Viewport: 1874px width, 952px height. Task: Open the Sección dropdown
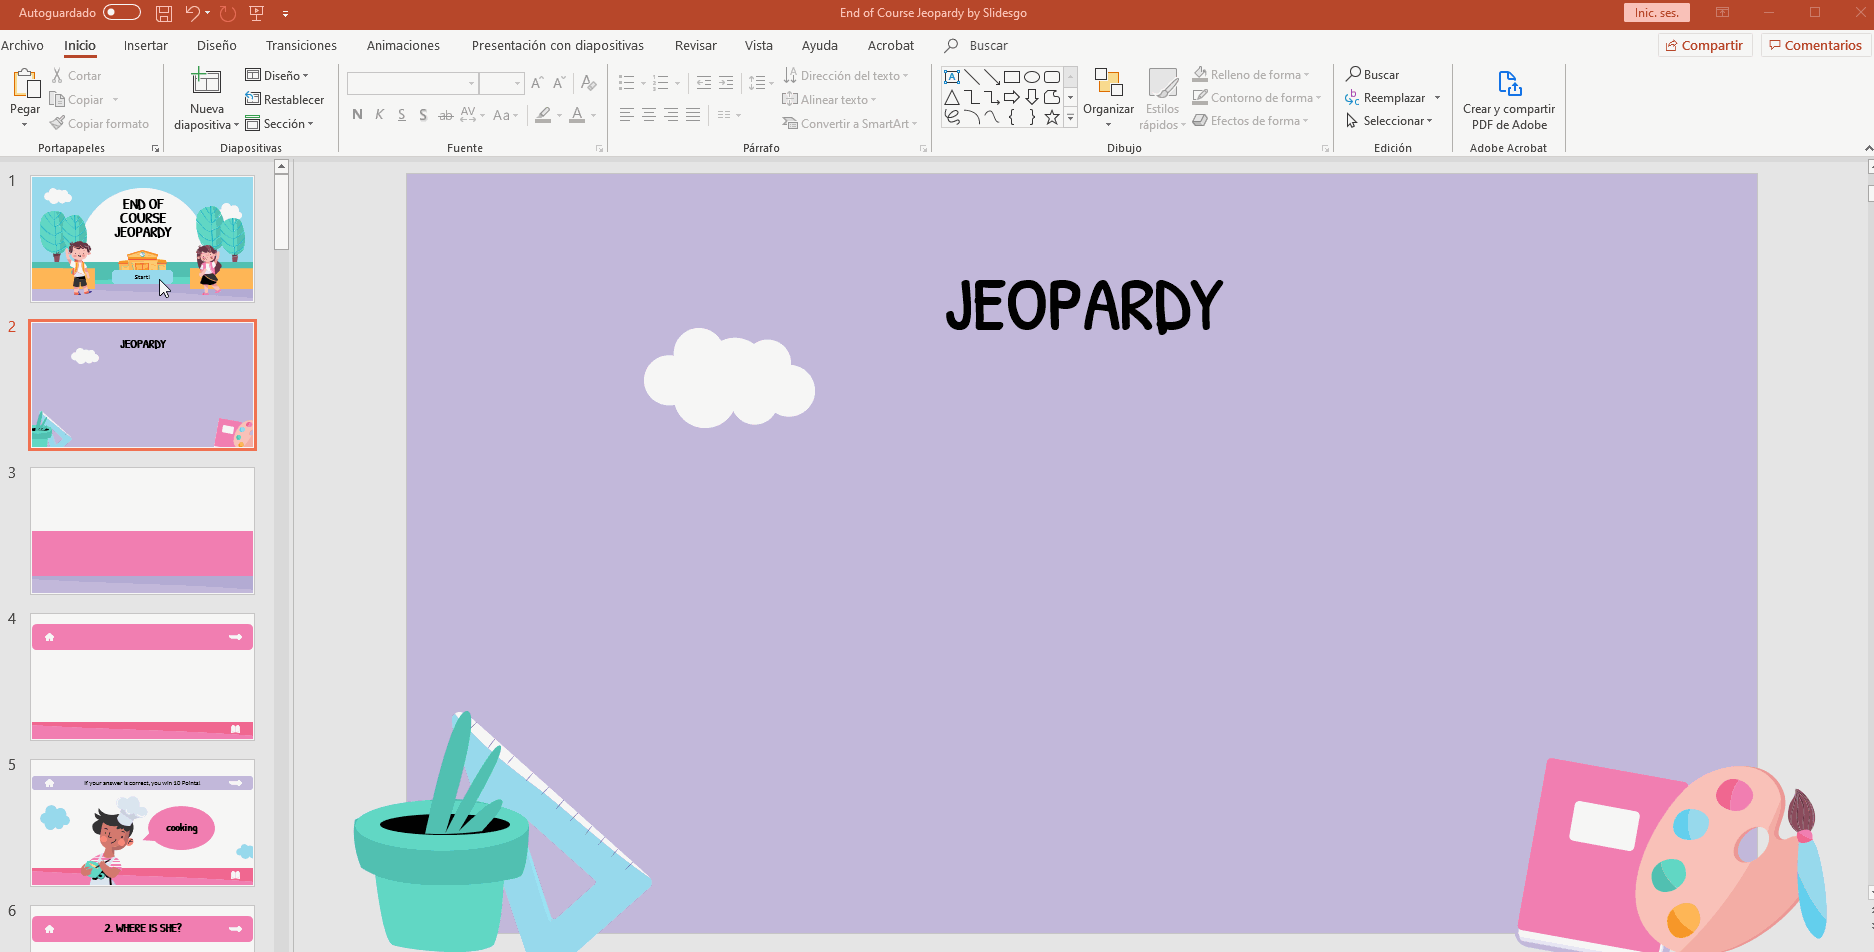[x=280, y=124]
